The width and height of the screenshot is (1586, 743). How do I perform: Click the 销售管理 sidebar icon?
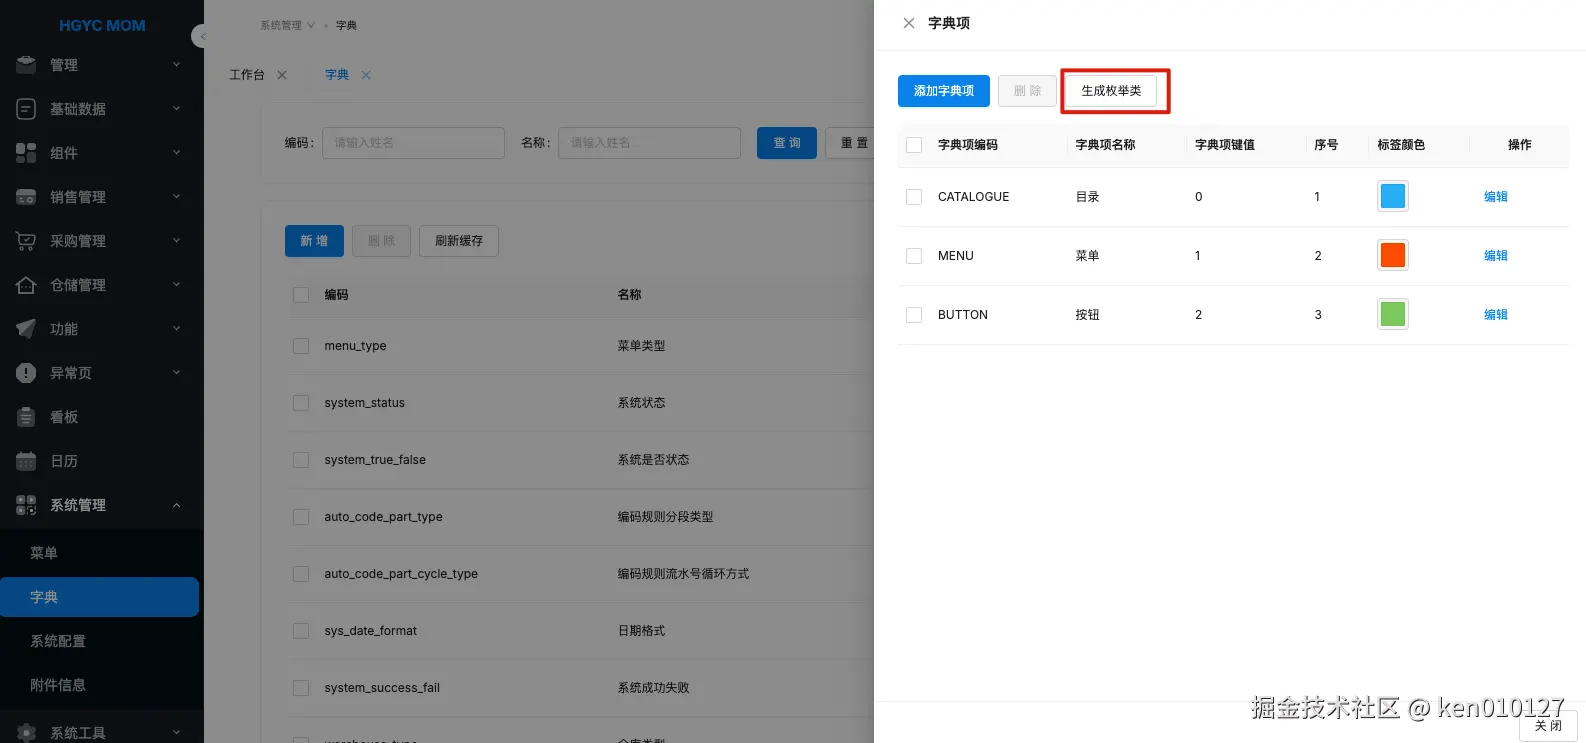(26, 197)
